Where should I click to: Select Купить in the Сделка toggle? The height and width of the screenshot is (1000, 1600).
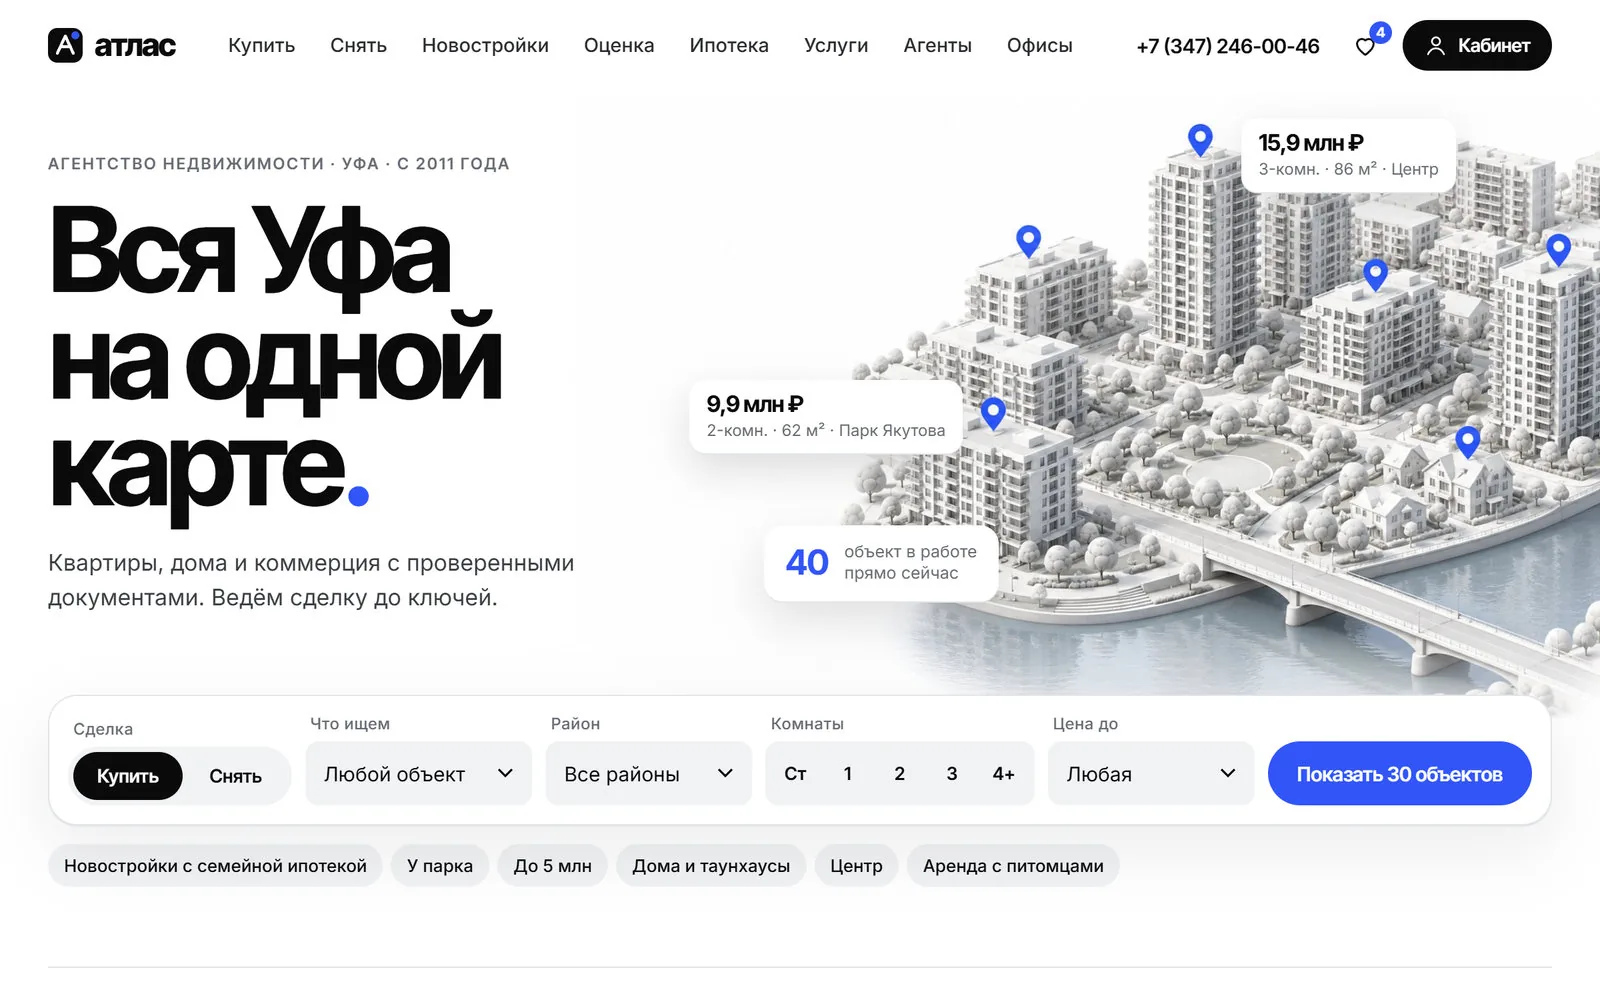point(127,776)
